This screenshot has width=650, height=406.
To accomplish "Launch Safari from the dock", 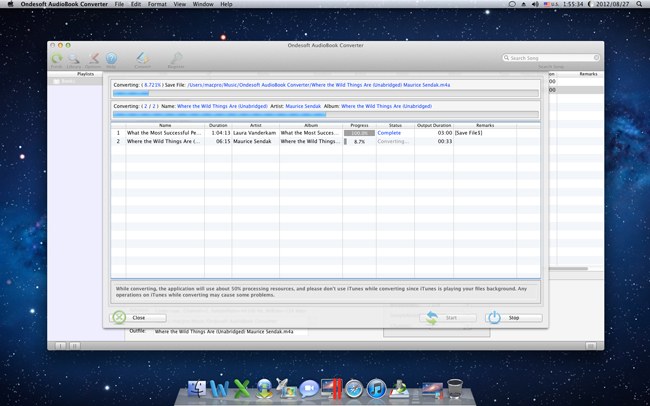I will [354, 389].
